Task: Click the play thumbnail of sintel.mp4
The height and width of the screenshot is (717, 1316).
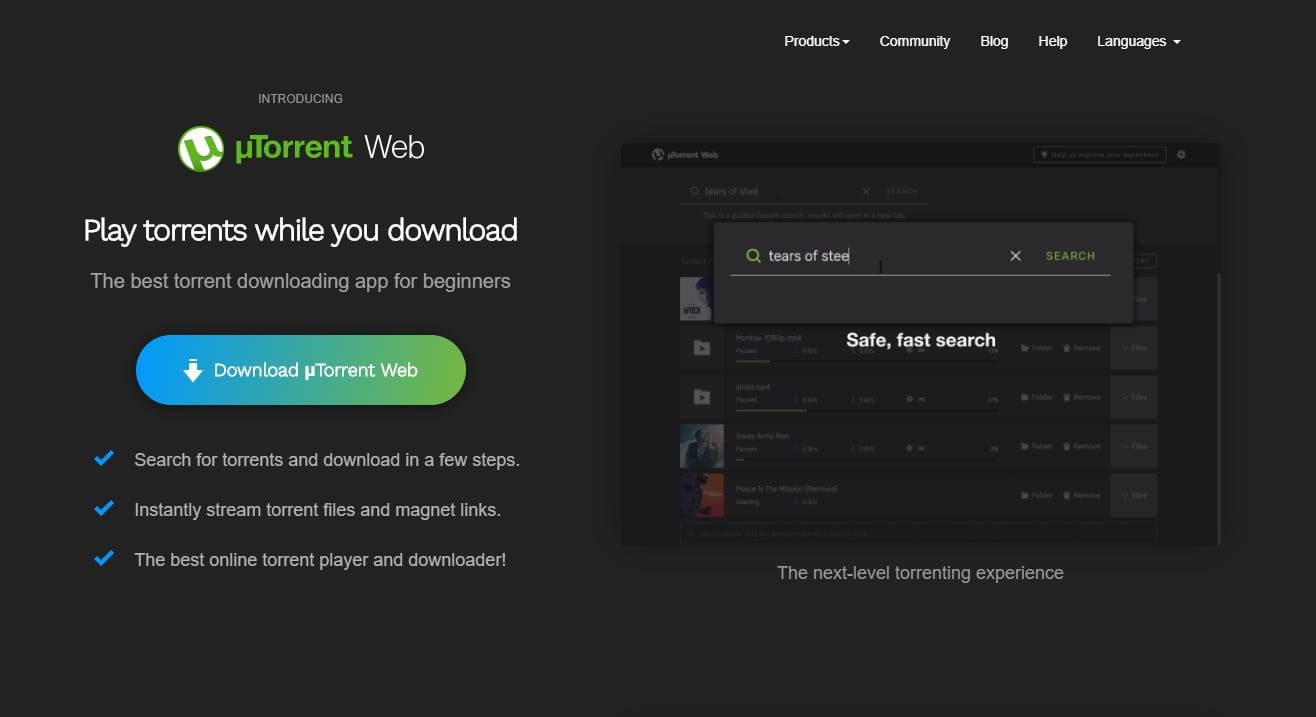Action: click(x=701, y=397)
